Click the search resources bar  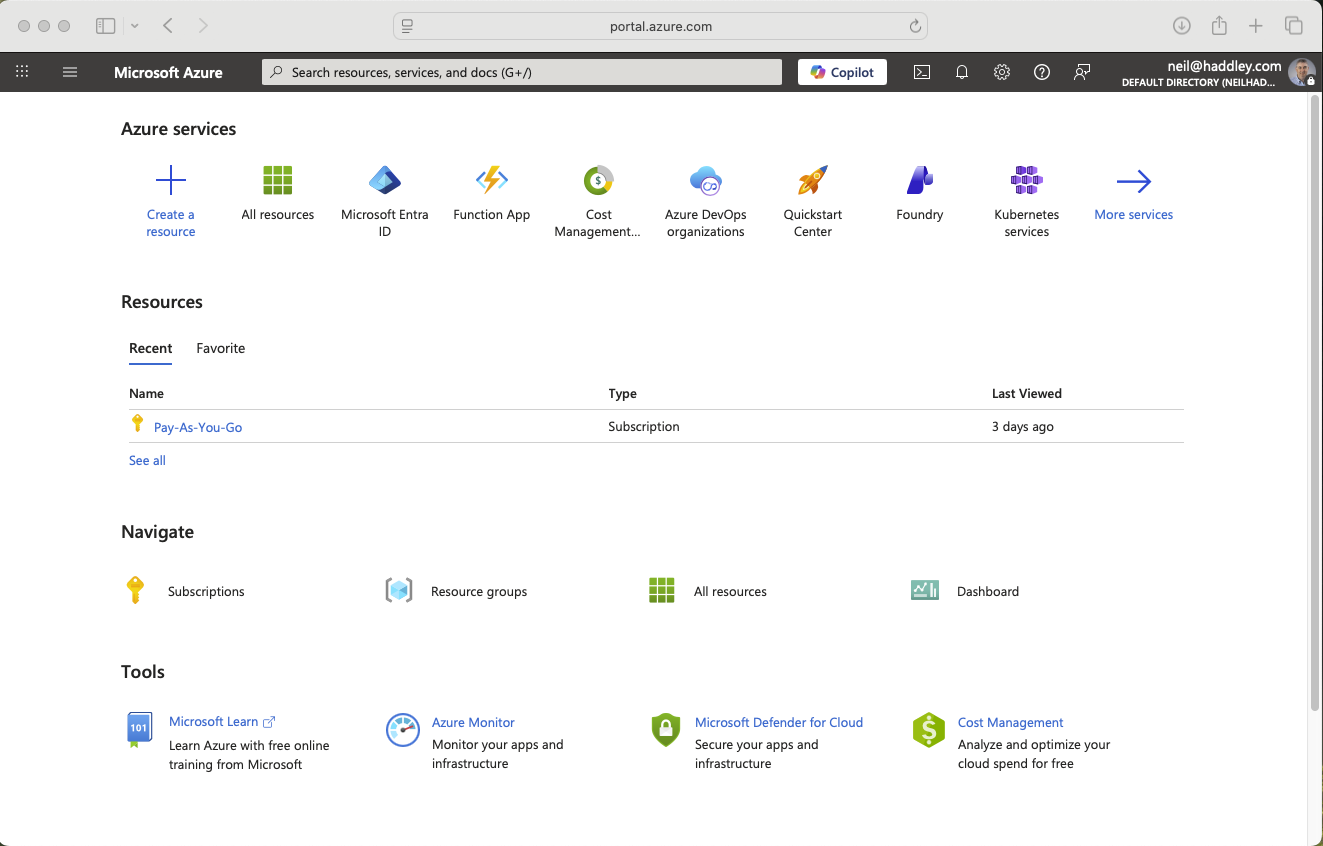tap(521, 72)
